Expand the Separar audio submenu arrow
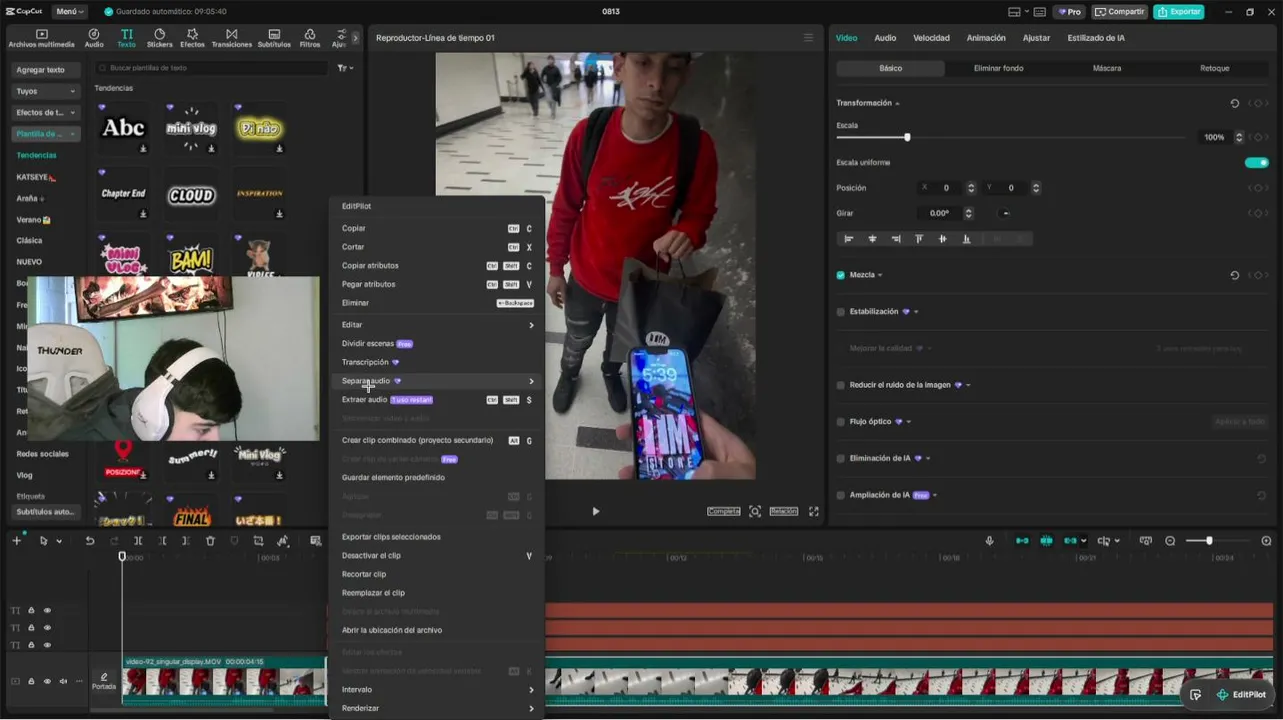 [x=531, y=381]
